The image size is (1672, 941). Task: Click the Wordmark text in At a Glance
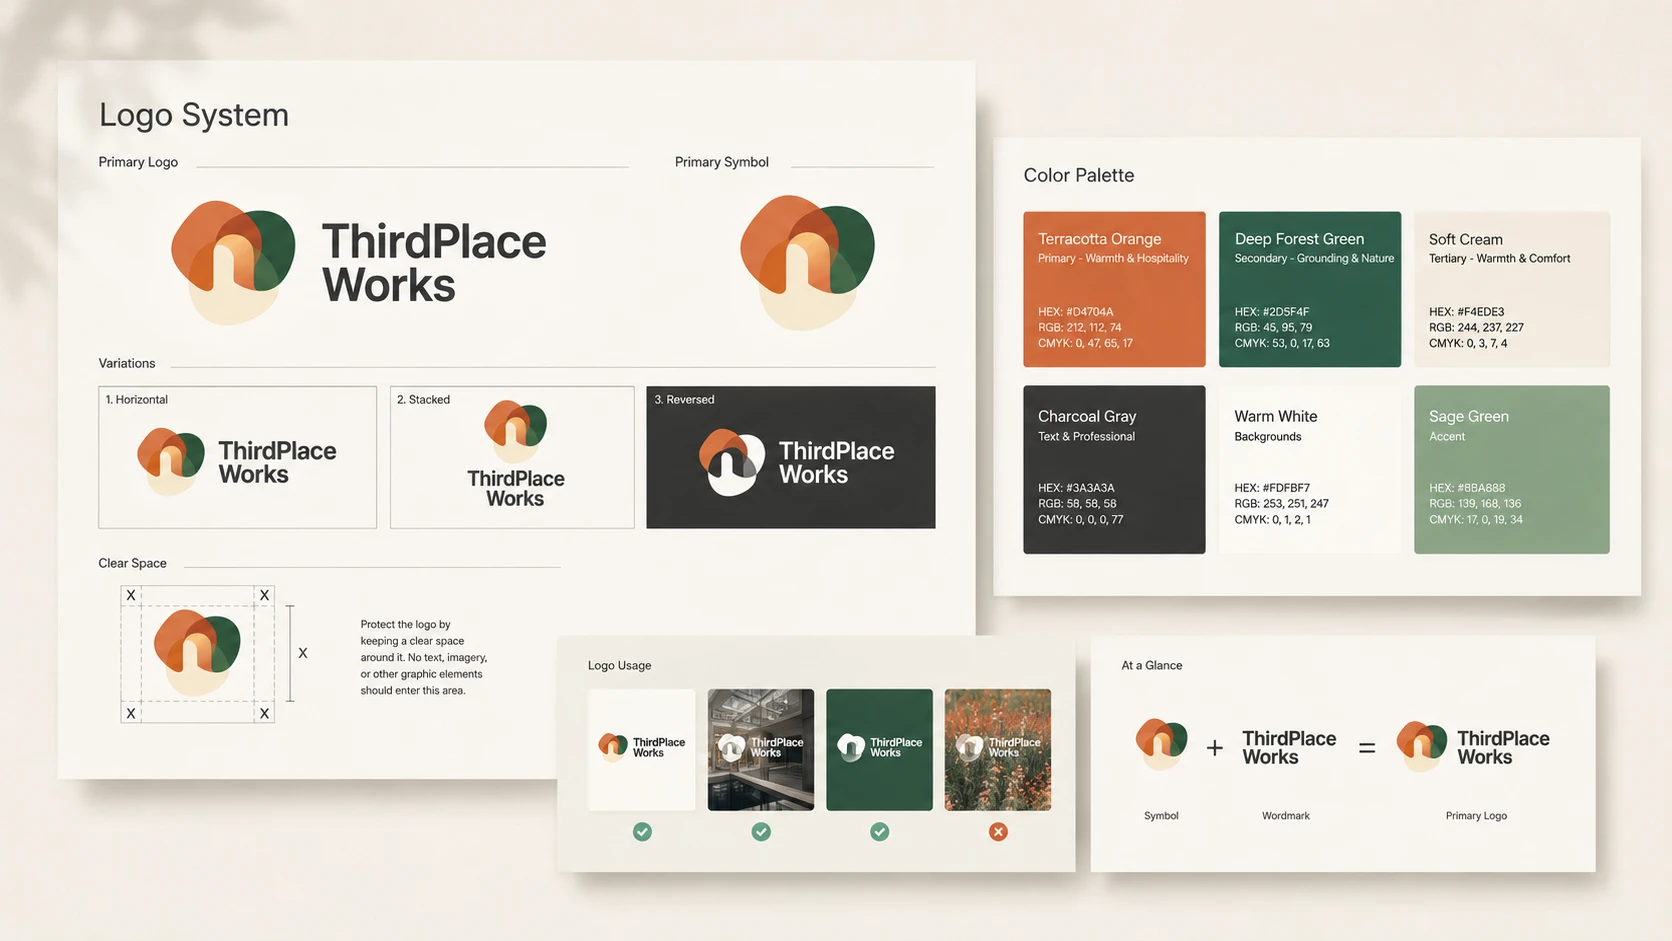coord(1289,747)
